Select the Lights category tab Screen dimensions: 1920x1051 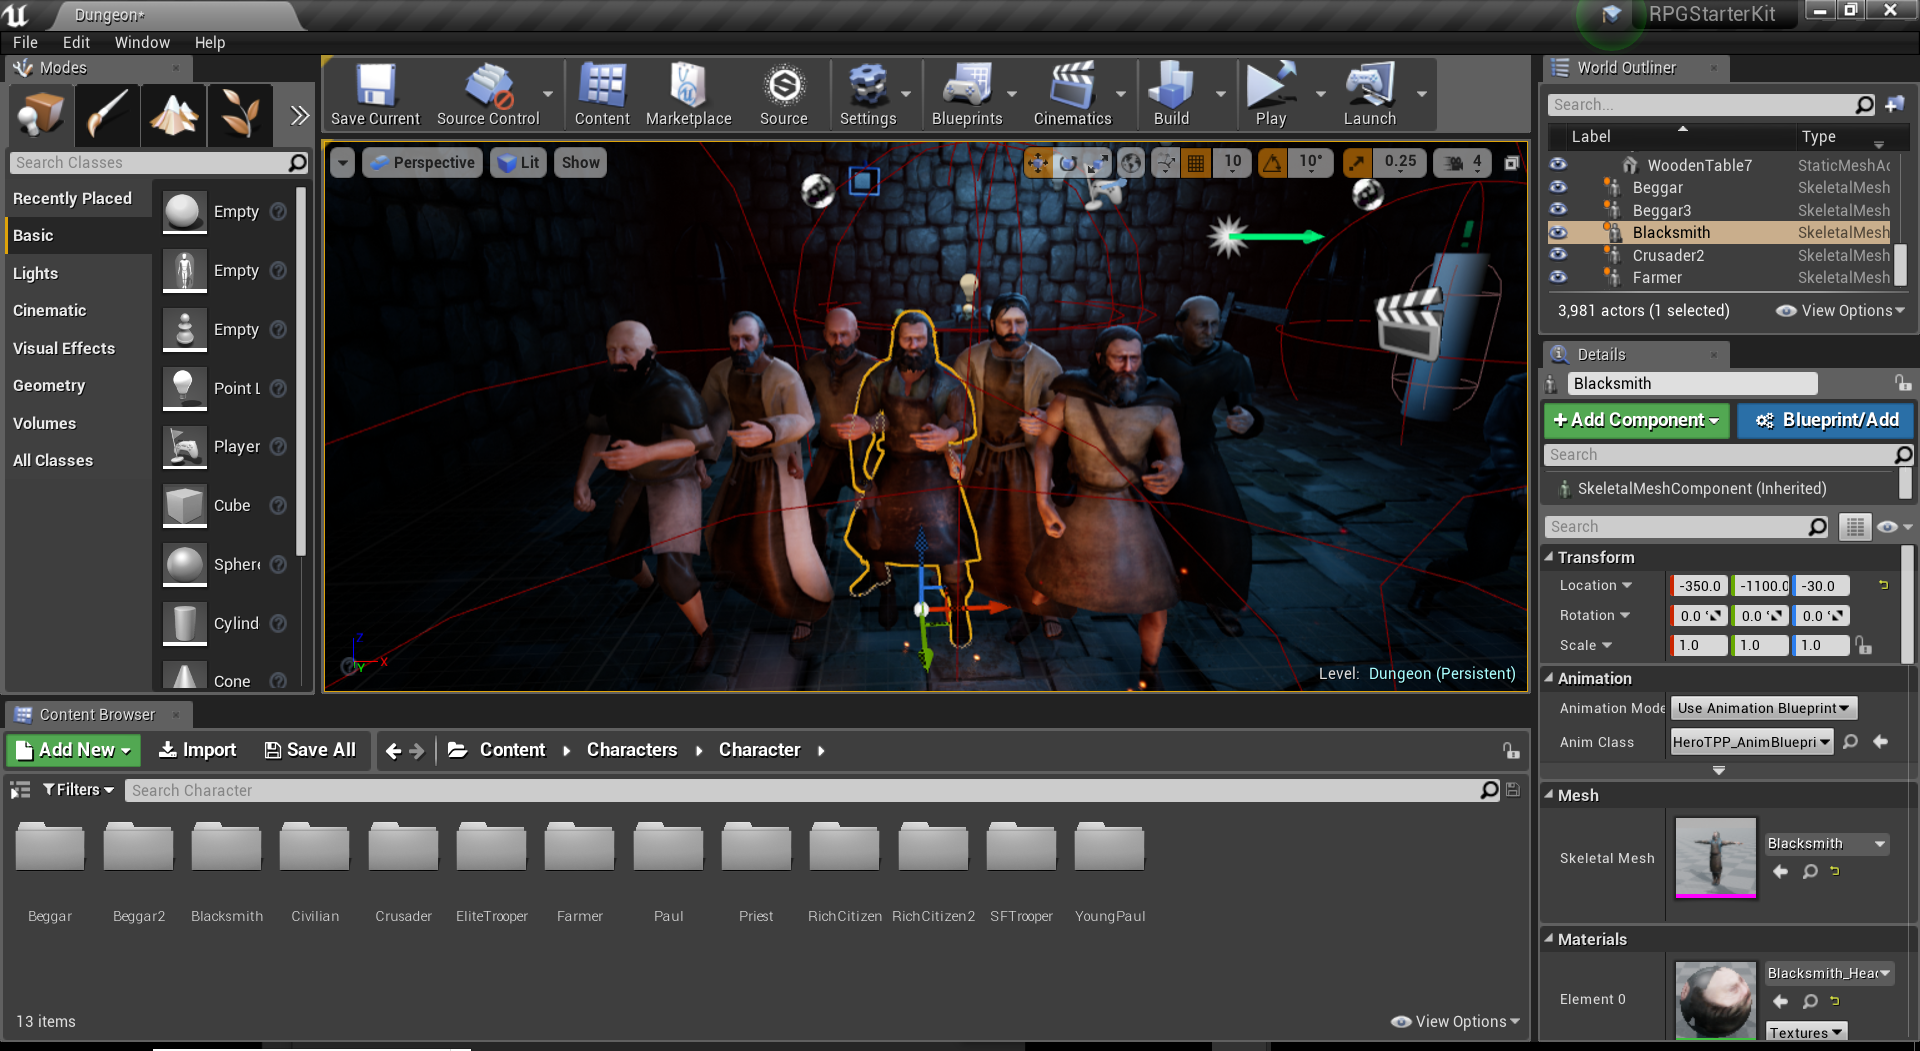coord(36,273)
